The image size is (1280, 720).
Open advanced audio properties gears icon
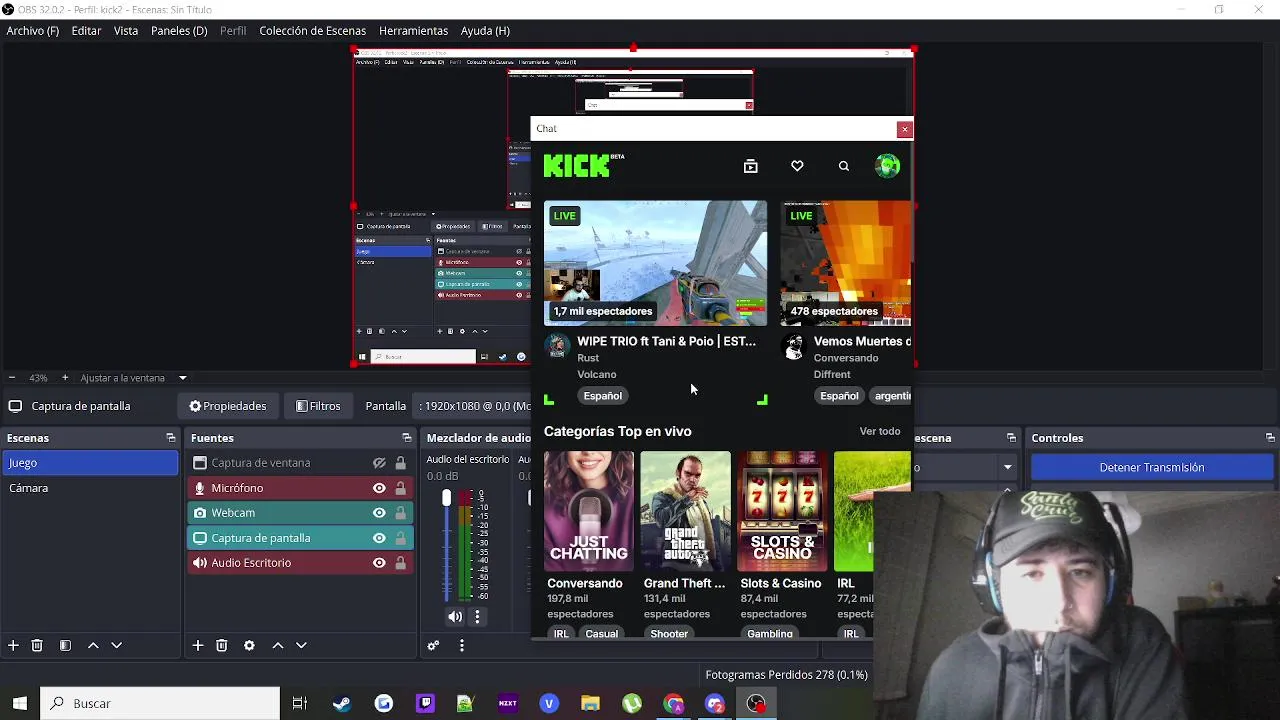433,645
